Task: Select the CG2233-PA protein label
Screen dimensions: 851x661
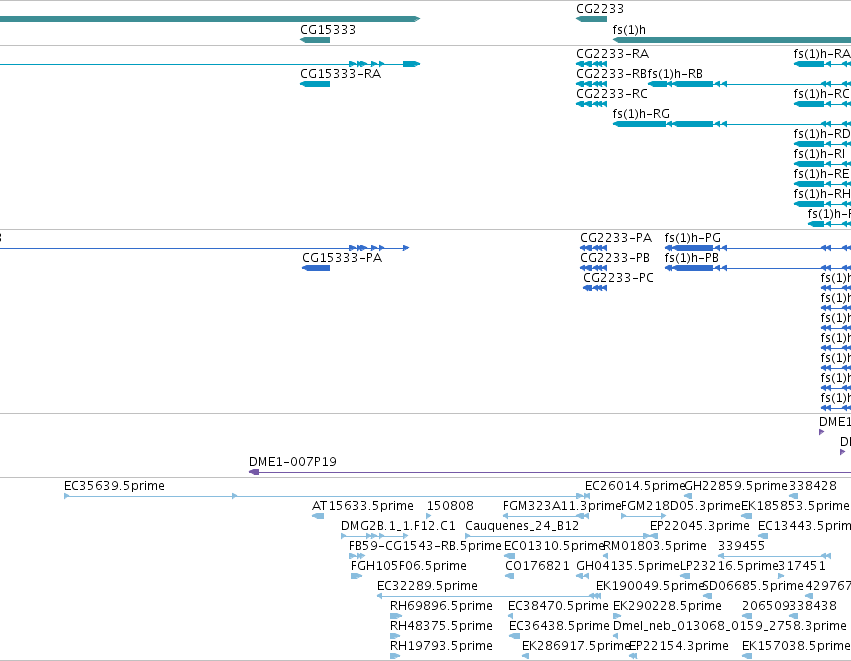Action: pyautogui.click(x=616, y=238)
